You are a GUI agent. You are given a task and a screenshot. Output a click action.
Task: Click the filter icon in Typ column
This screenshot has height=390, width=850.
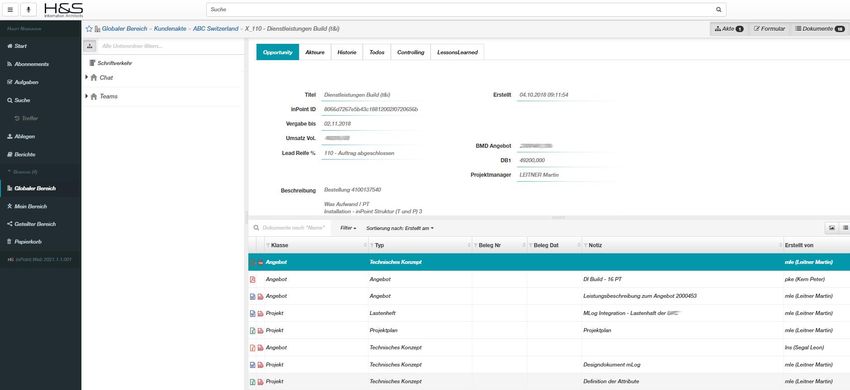372,245
